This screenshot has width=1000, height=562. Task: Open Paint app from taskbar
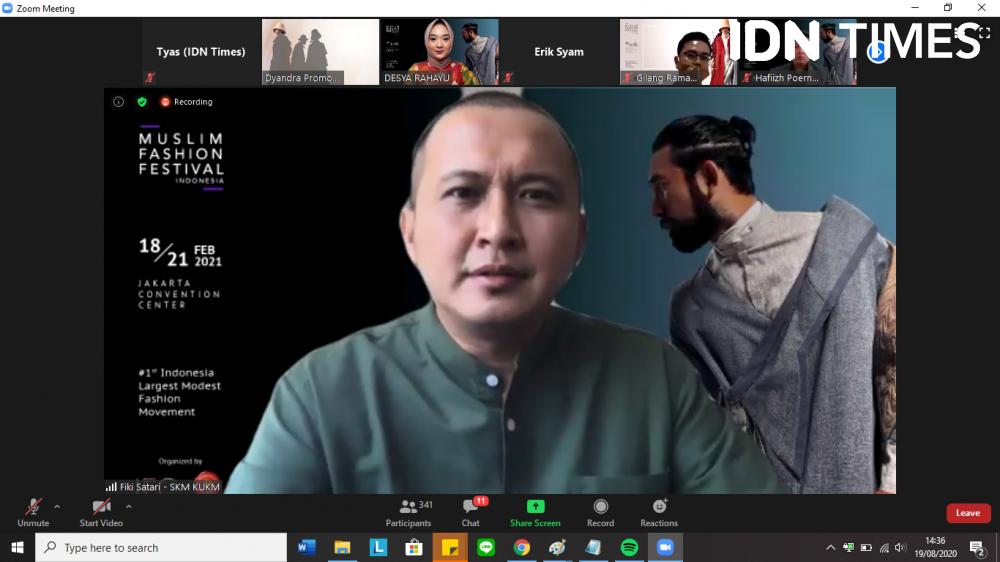(x=557, y=547)
